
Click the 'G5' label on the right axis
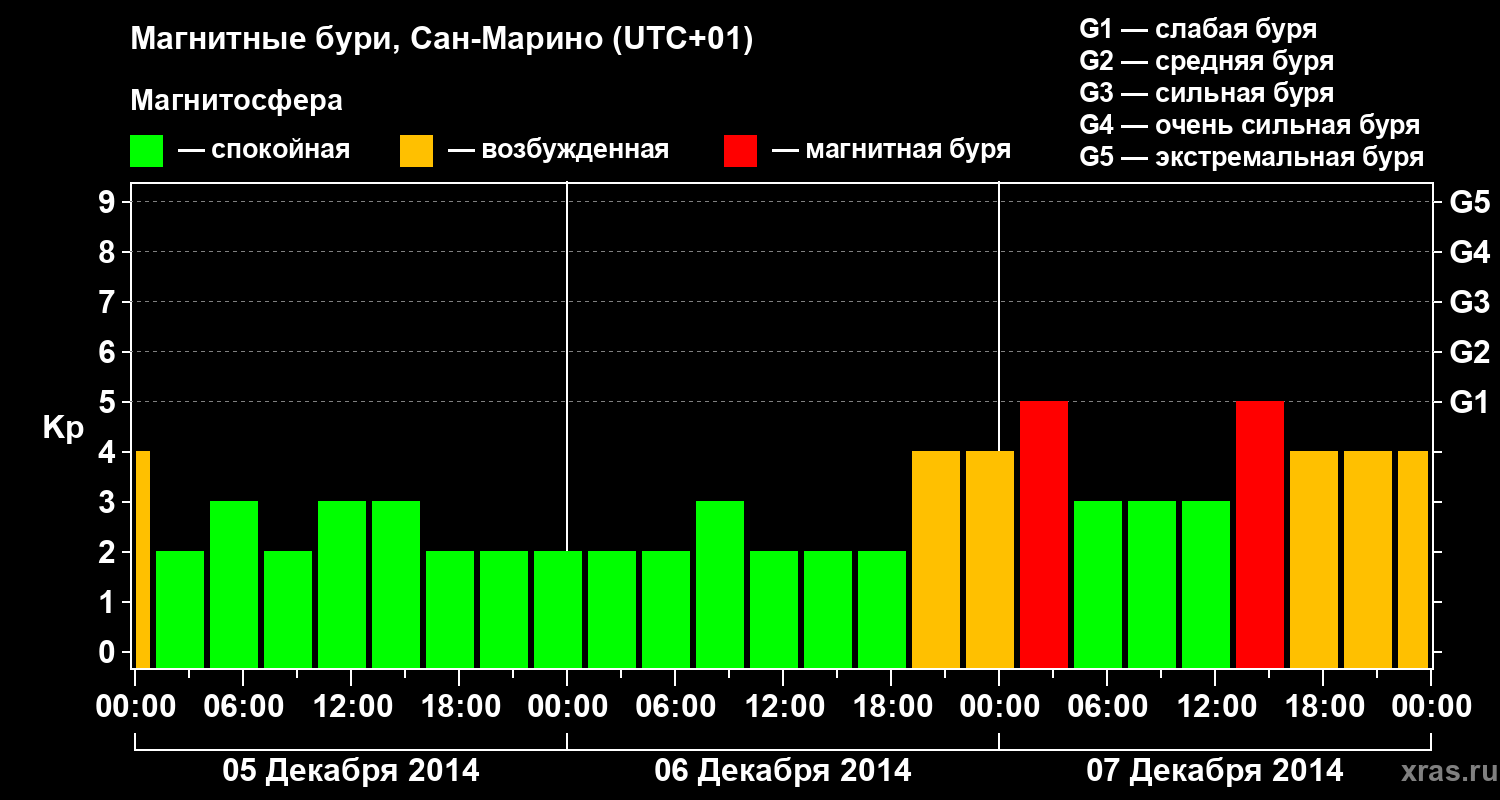pyautogui.click(x=1469, y=202)
